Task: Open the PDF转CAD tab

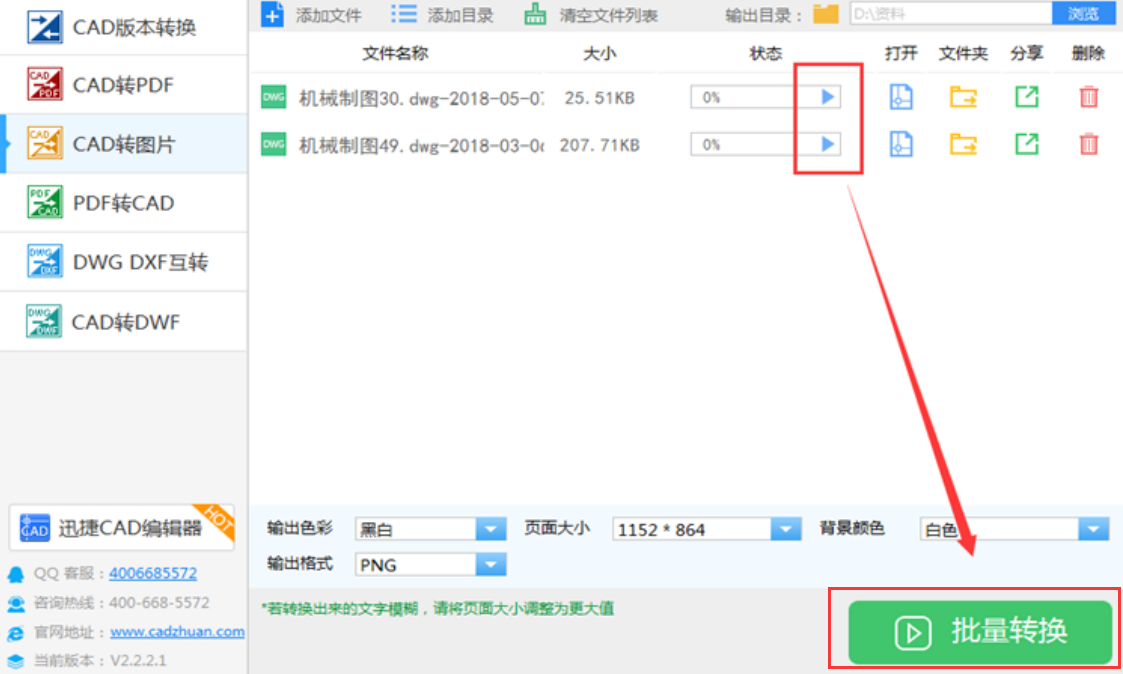Action: pos(124,203)
